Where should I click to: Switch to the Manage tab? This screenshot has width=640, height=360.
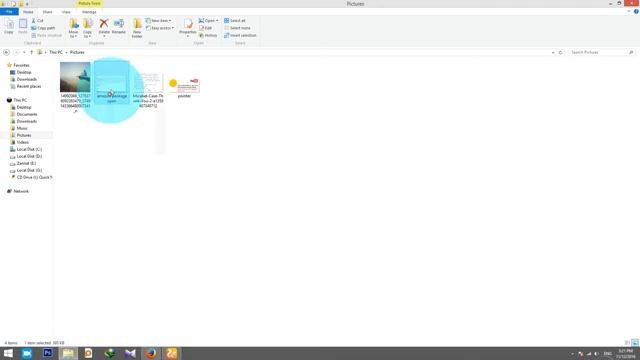click(89, 12)
